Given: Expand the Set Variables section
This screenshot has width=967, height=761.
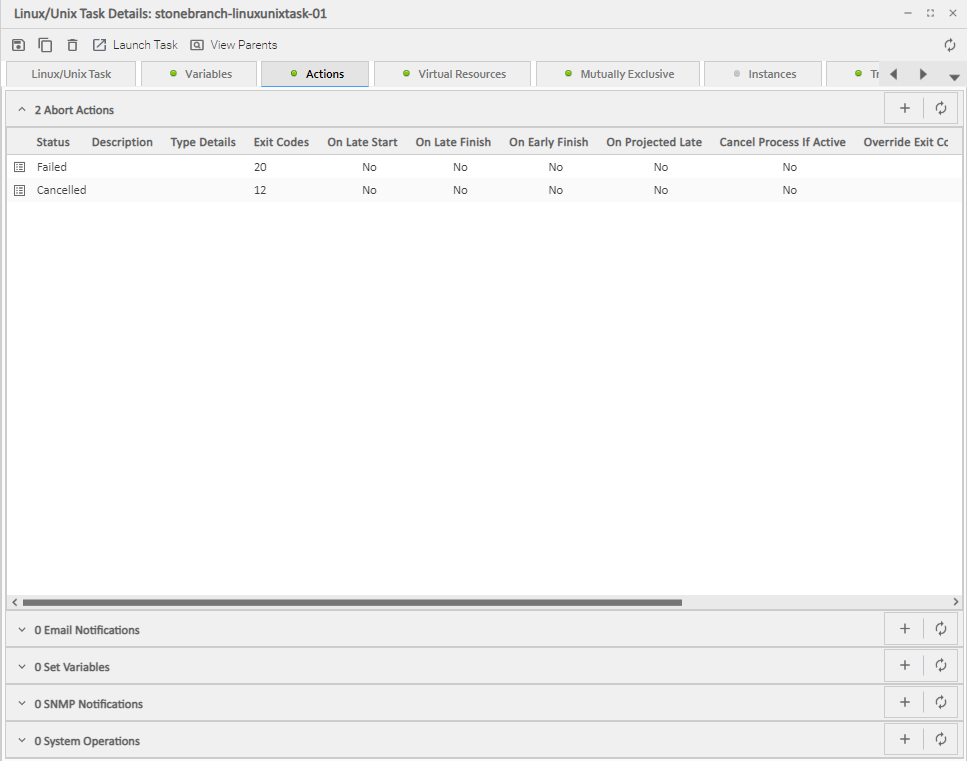Looking at the screenshot, I should pyautogui.click(x=22, y=667).
